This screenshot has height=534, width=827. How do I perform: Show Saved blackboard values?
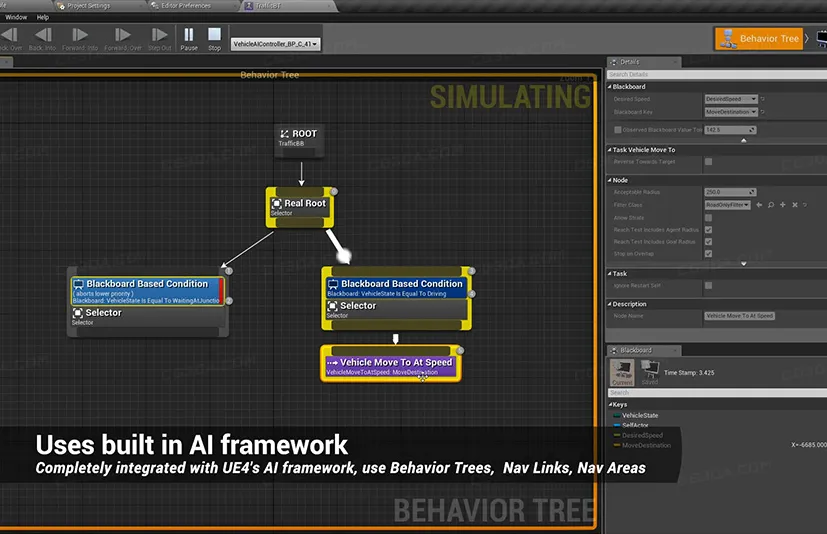[650, 373]
